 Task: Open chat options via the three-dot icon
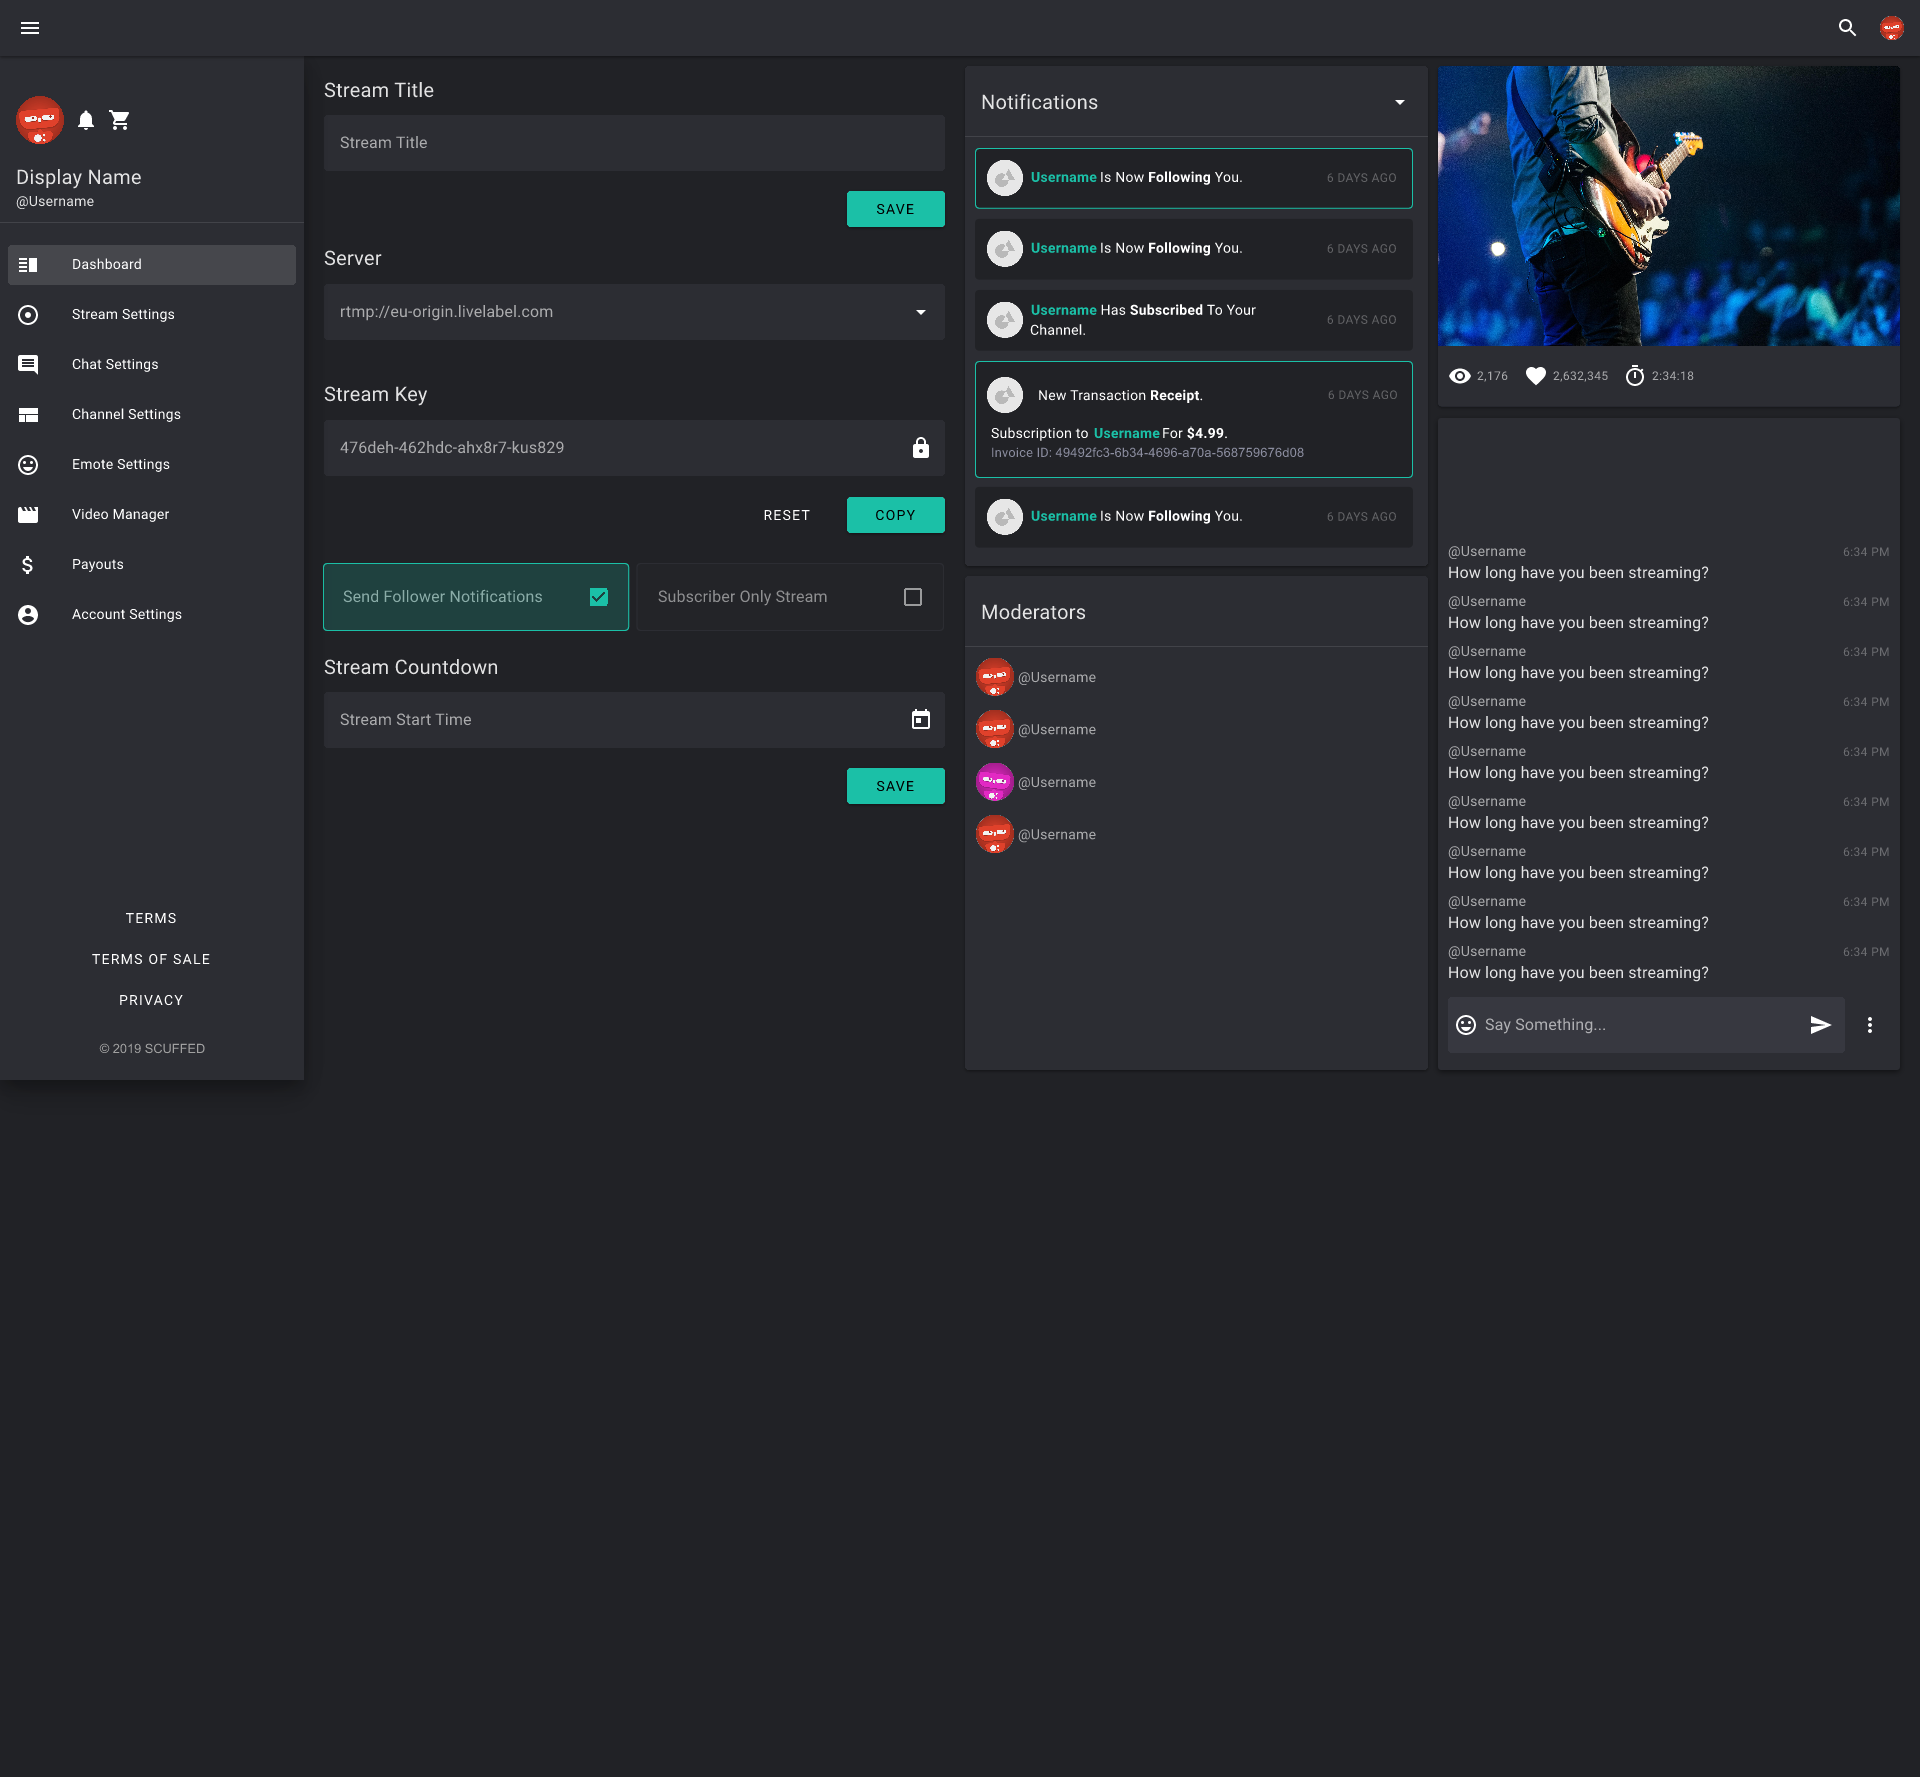1869,1024
